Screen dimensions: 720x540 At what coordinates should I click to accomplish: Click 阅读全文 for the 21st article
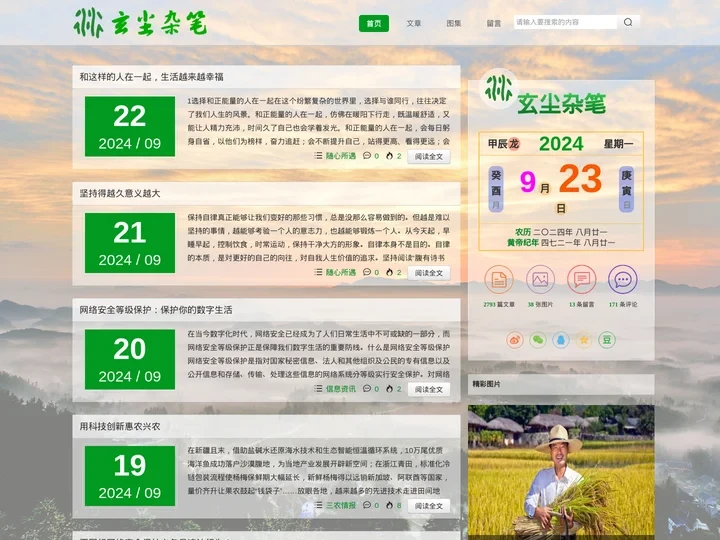click(x=429, y=273)
